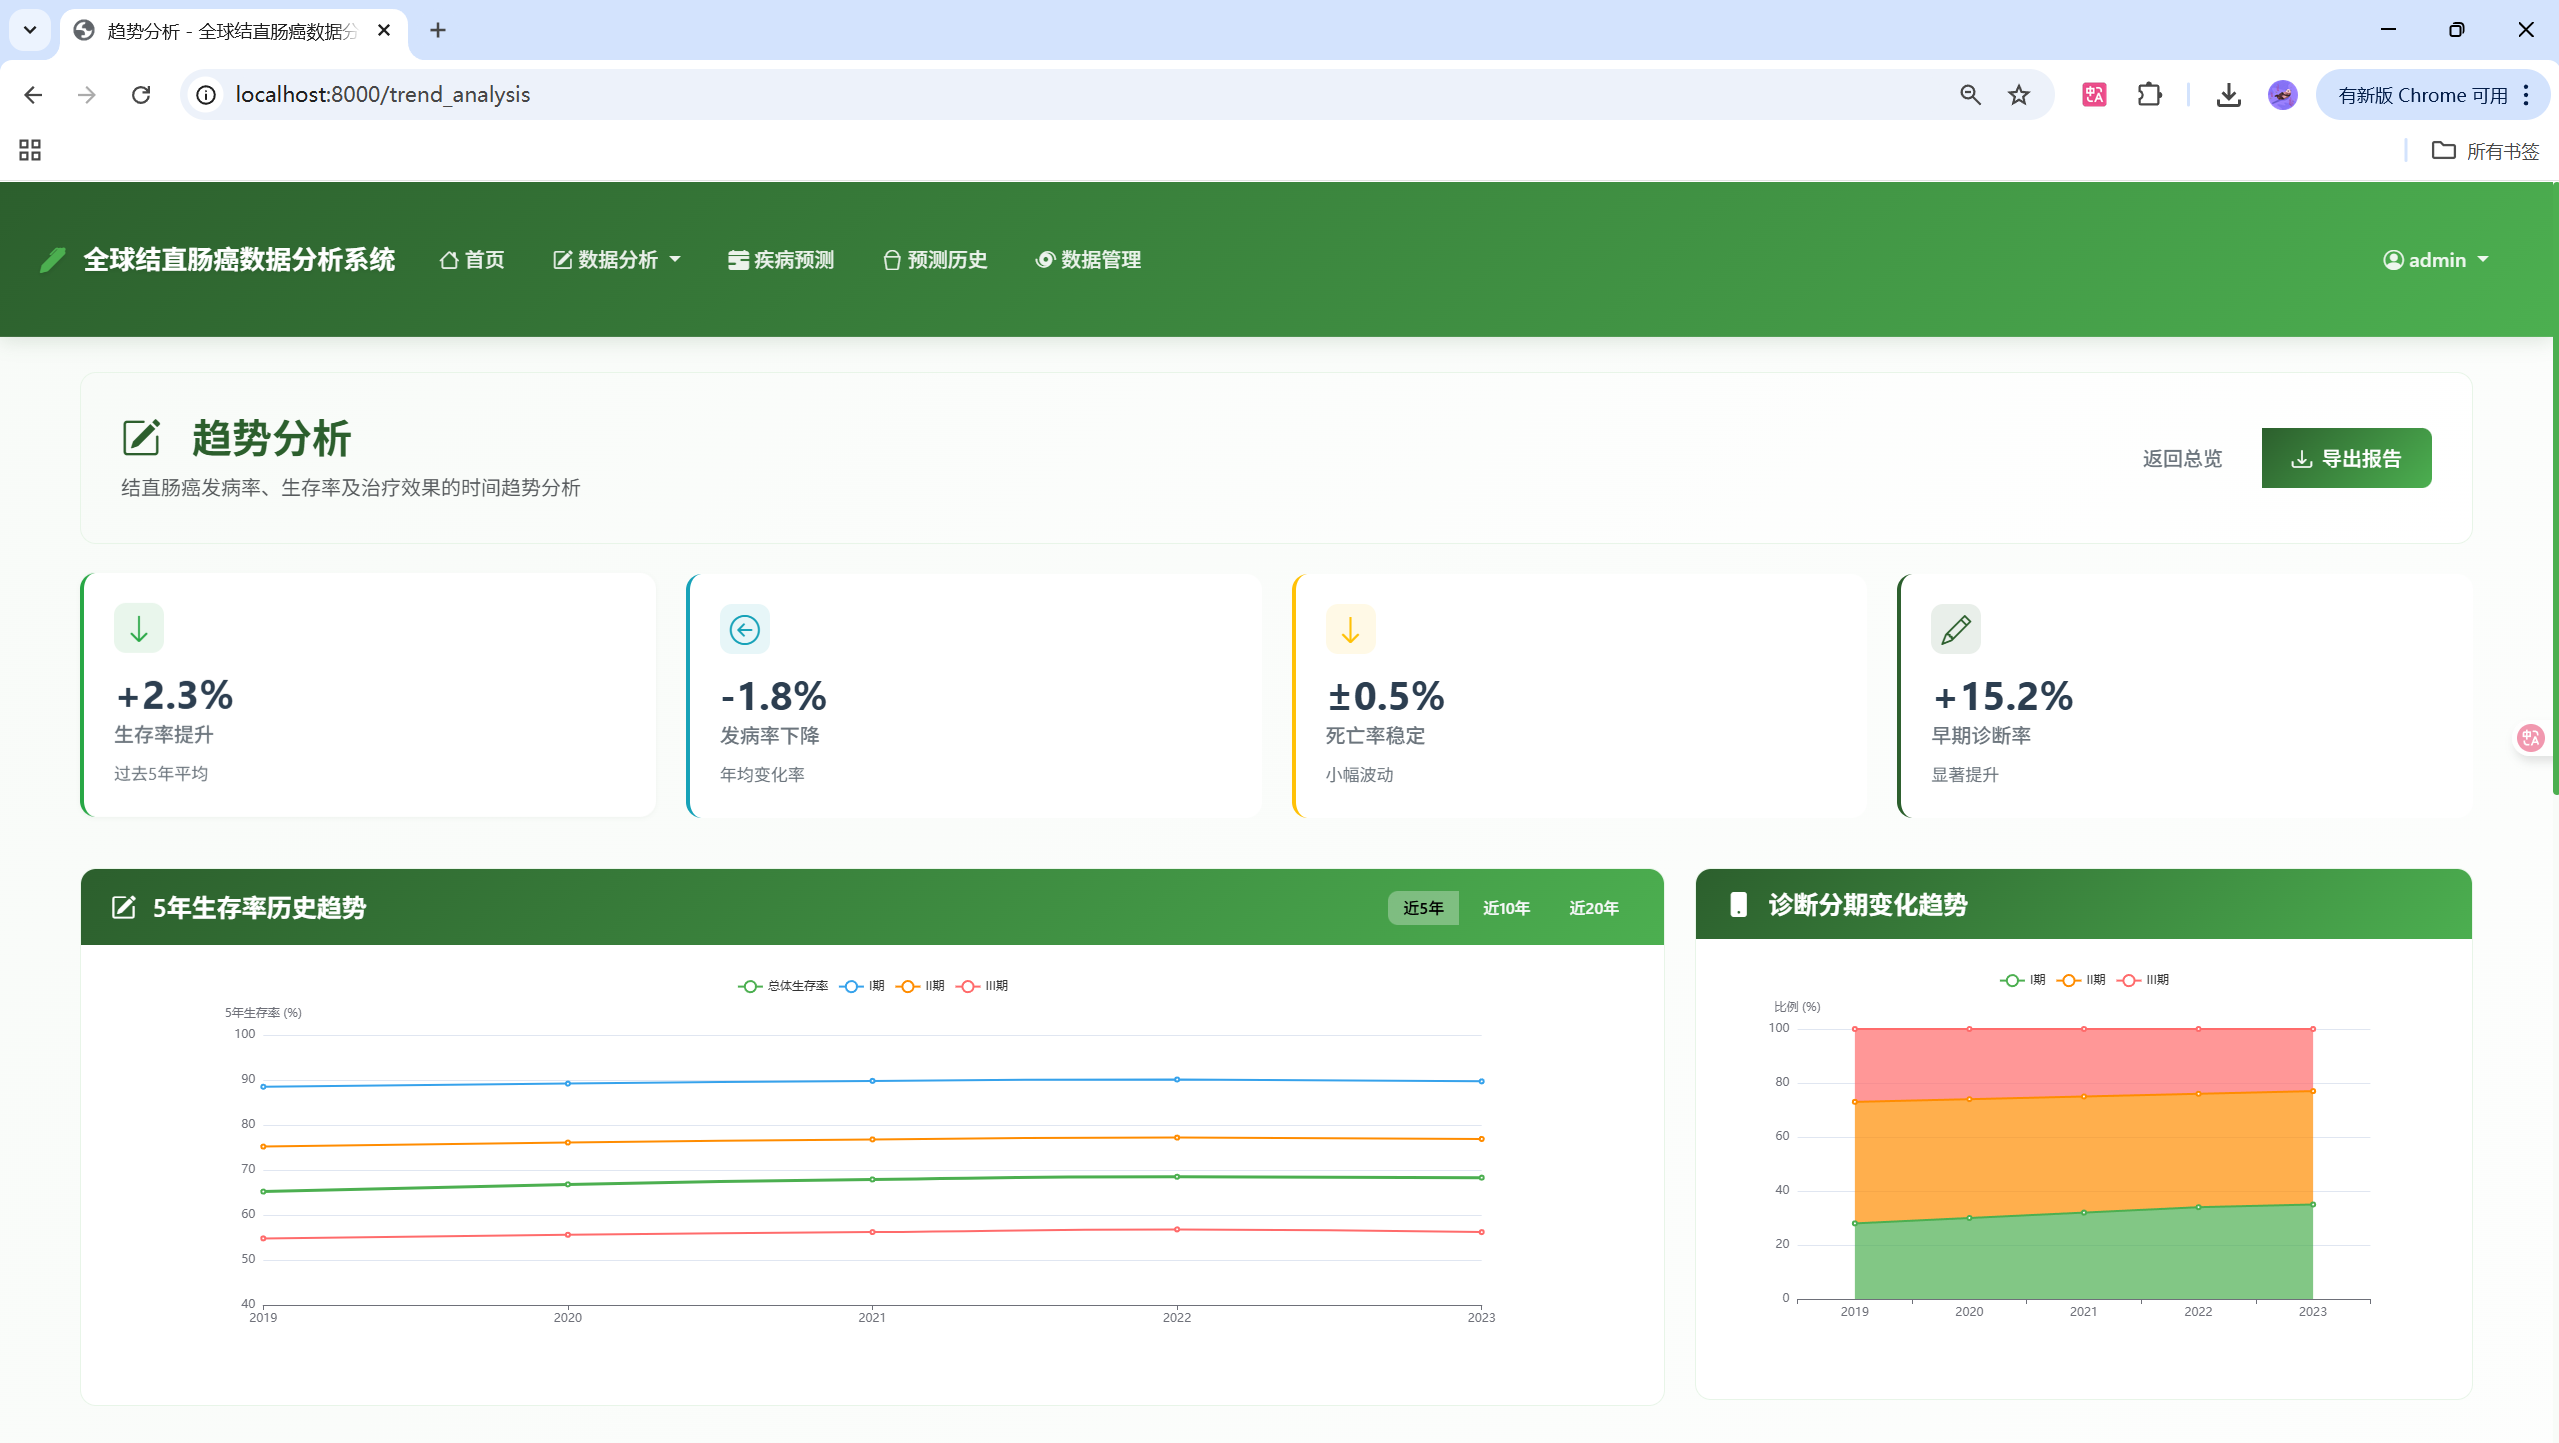Bookmark this page with star icon
2559x1443 pixels.
pyautogui.click(x=2019, y=95)
